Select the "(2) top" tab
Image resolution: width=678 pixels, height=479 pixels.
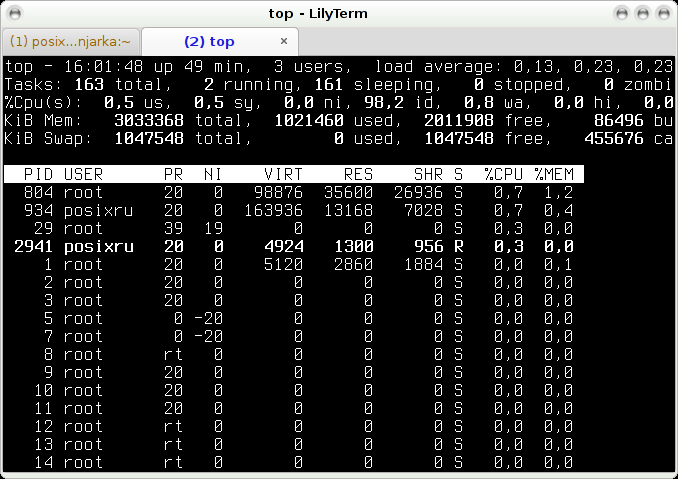coord(209,42)
